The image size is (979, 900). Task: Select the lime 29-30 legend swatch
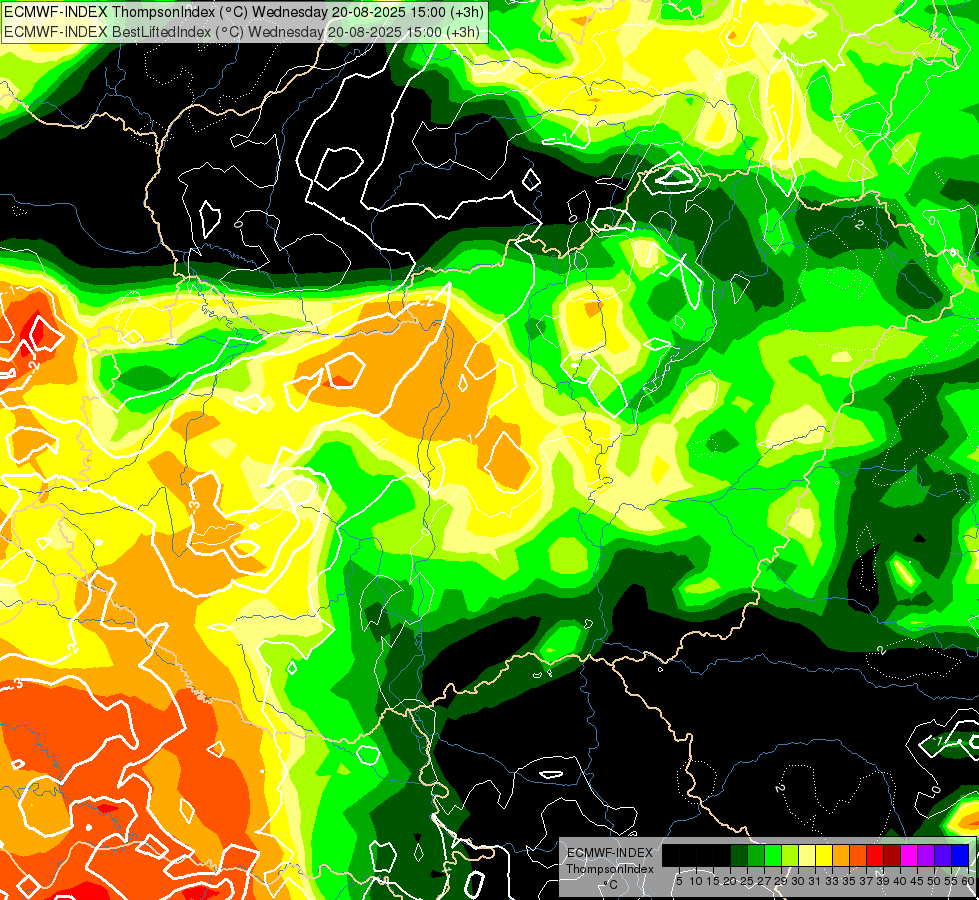790,855
